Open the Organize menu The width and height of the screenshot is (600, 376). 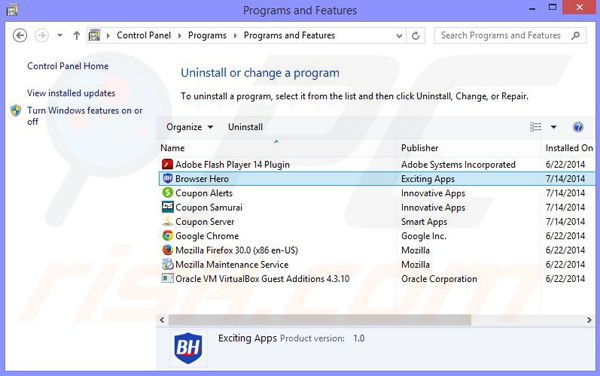[x=189, y=127]
